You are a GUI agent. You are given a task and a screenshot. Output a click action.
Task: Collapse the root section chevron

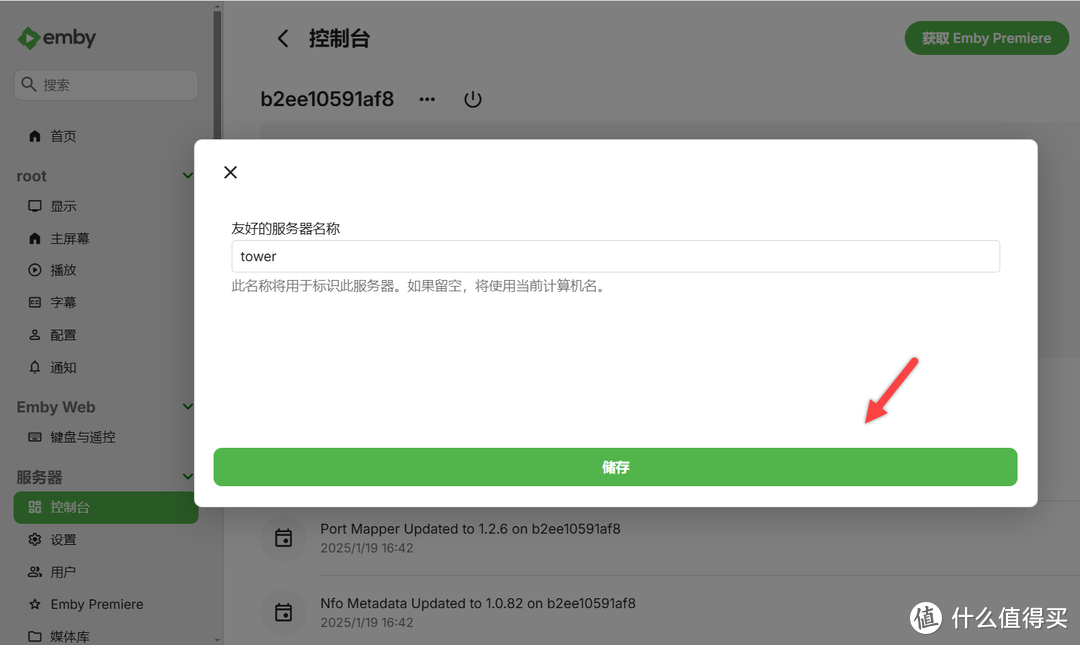(187, 176)
